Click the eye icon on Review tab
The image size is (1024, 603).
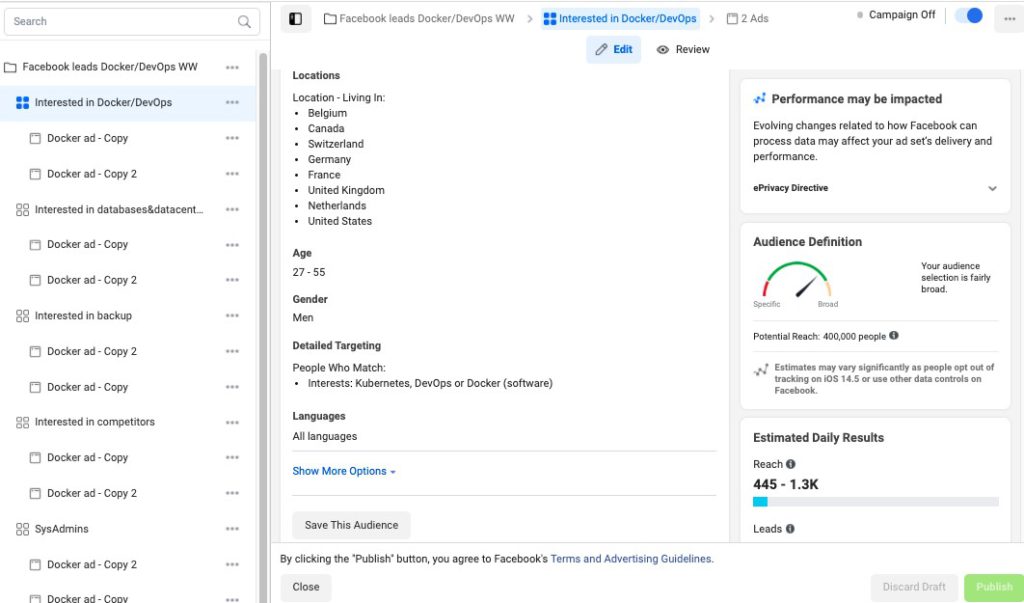click(x=662, y=50)
